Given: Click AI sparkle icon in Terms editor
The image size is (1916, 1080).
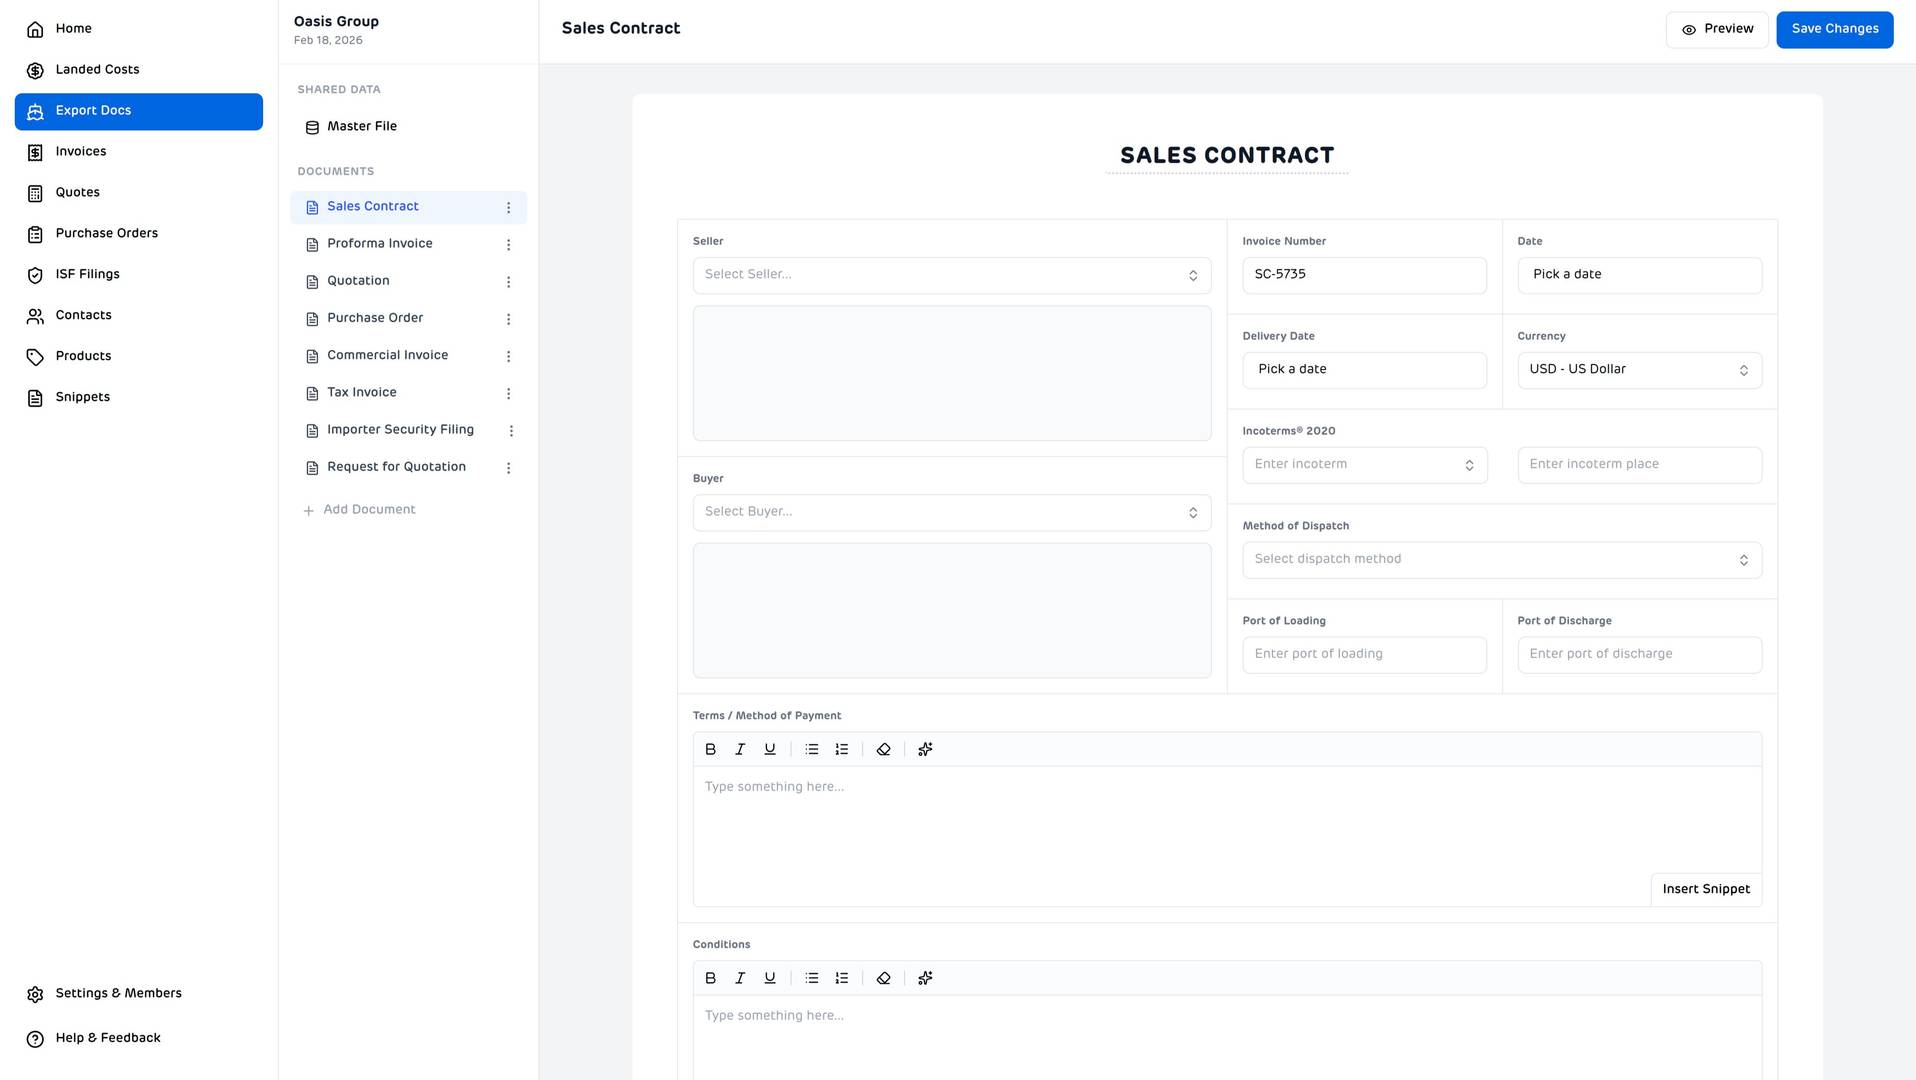Looking at the screenshot, I should pos(925,749).
